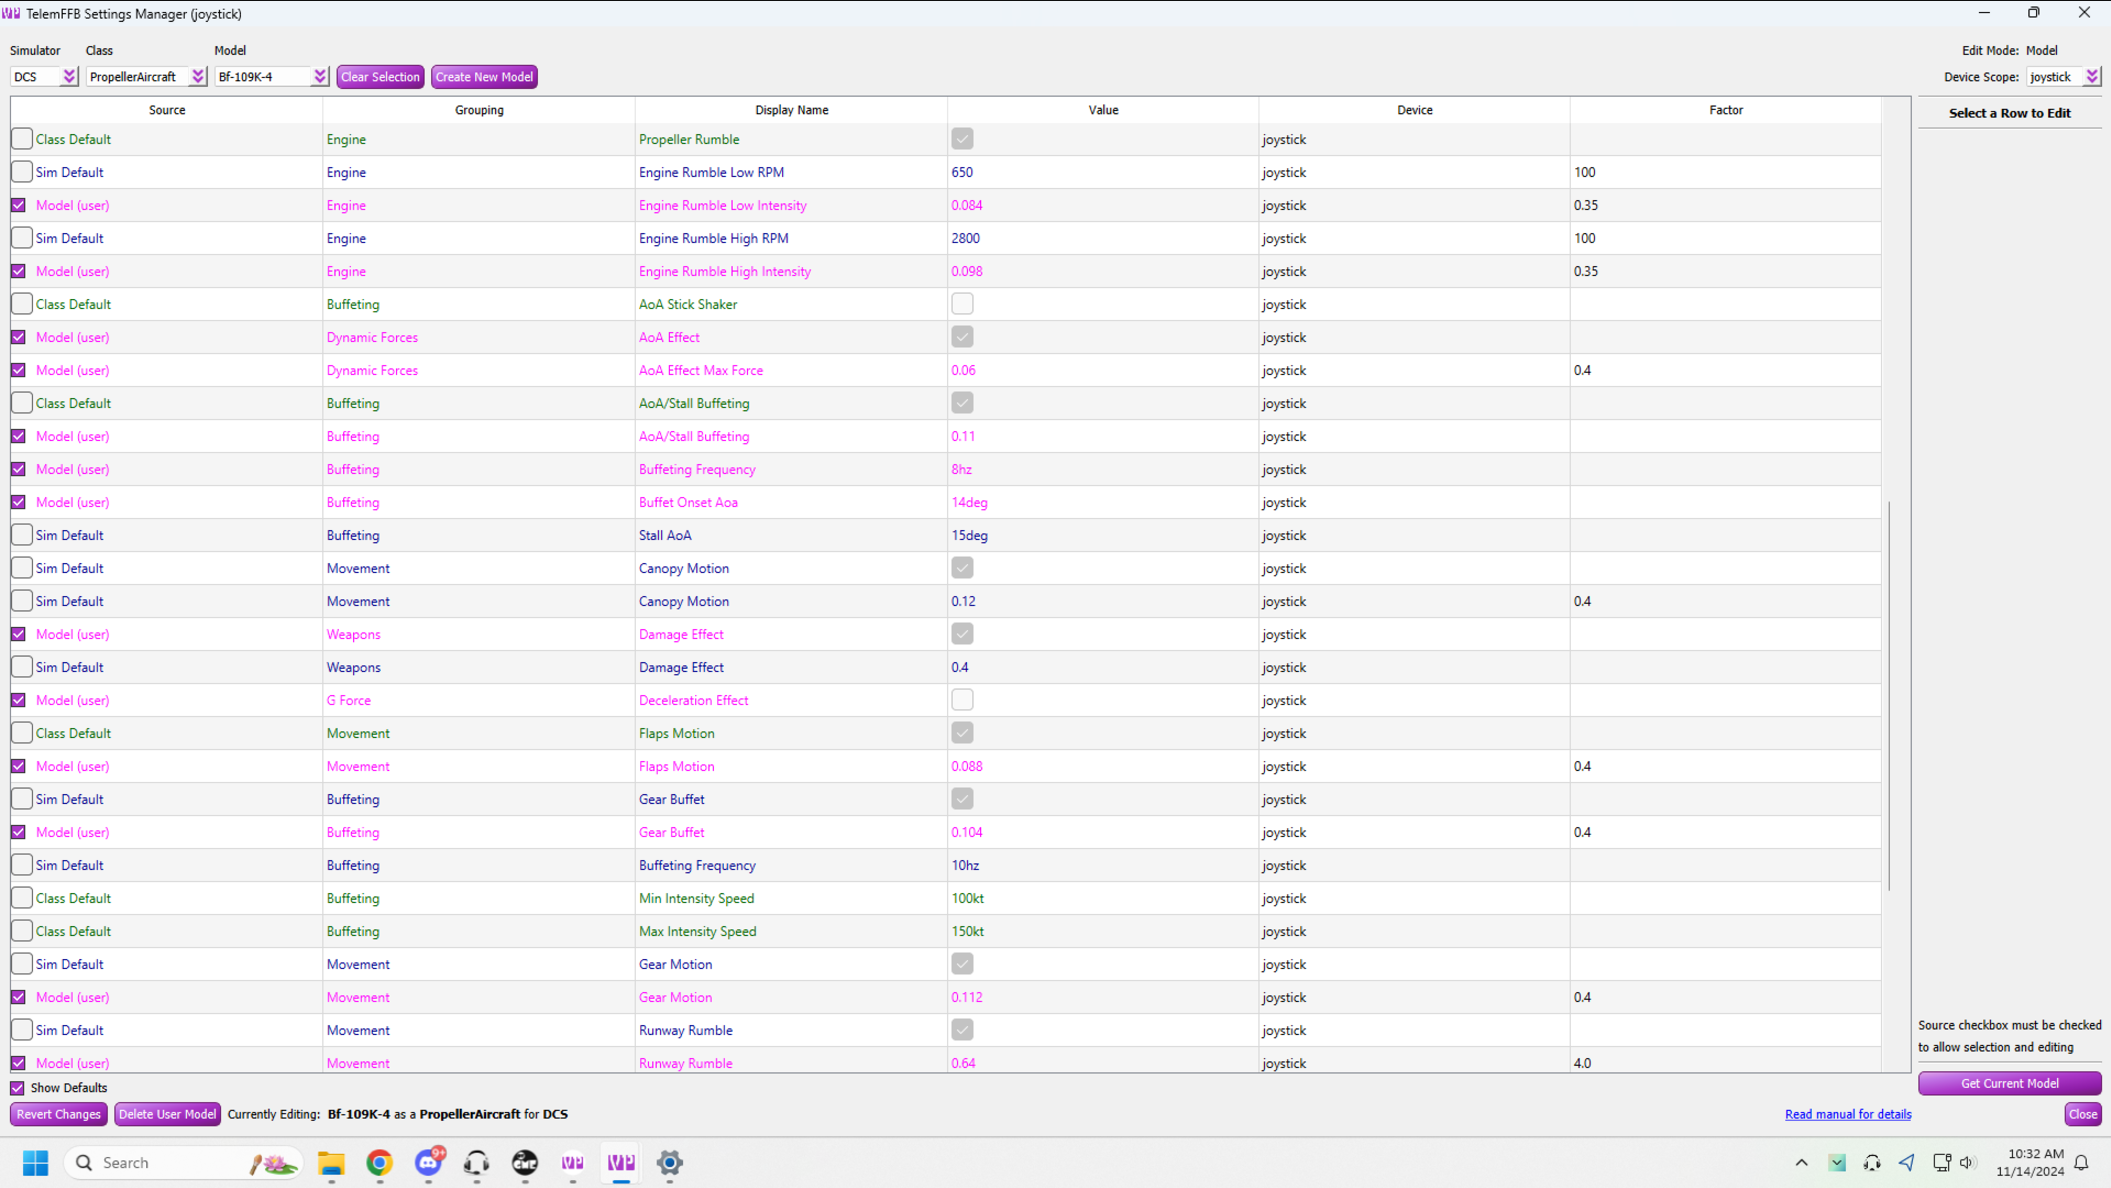The height and width of the screenshot is (1188, 2111).
Task: Open the notification bell in the system tray
Action: click(x=2081, y=1162)
